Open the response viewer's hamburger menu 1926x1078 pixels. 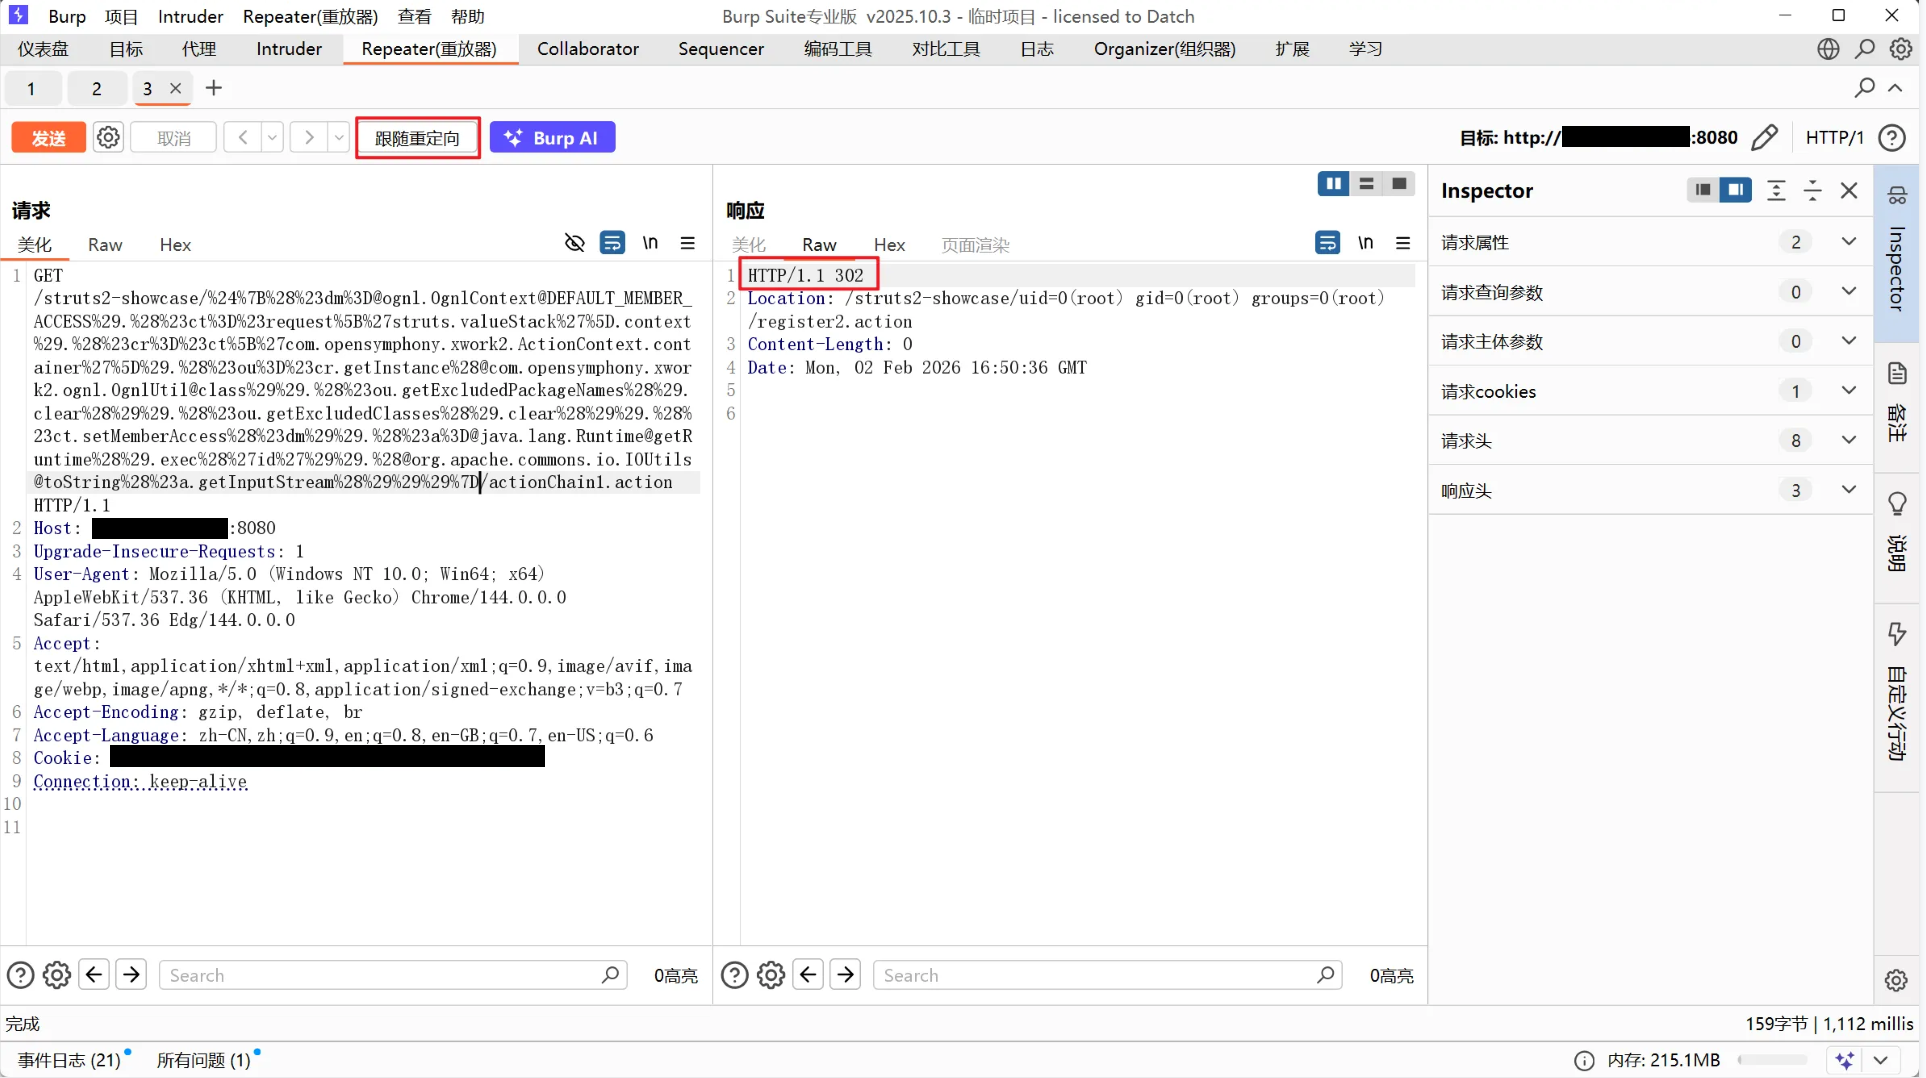(x=1403, y=243)
